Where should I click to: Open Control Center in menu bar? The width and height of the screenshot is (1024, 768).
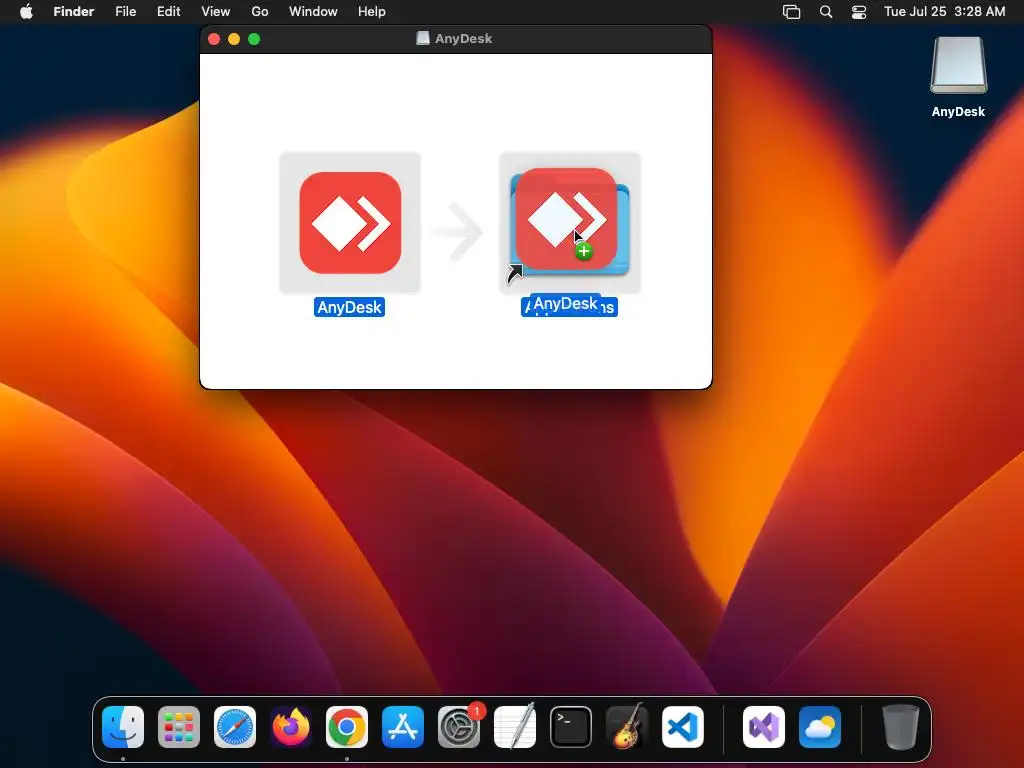859,12
